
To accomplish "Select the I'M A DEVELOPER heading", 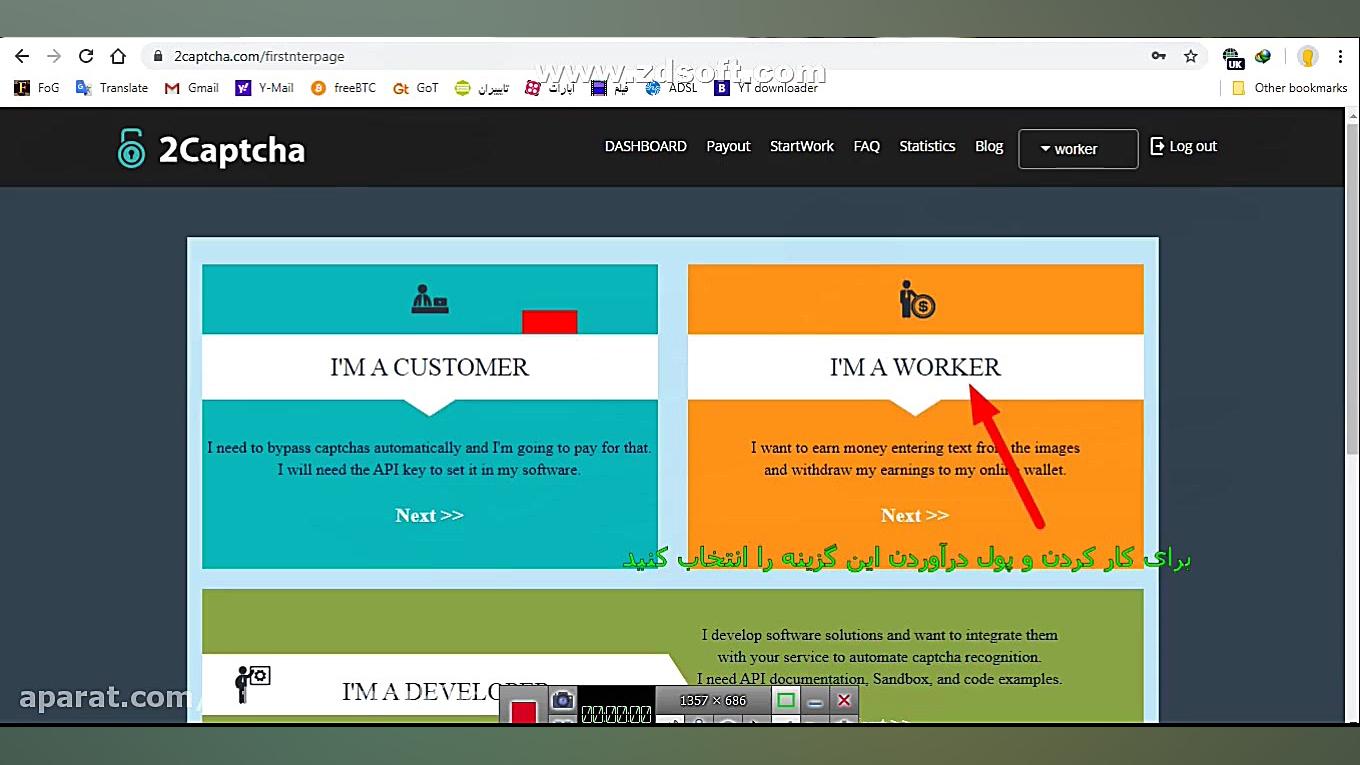I will (x=445, y=691).
